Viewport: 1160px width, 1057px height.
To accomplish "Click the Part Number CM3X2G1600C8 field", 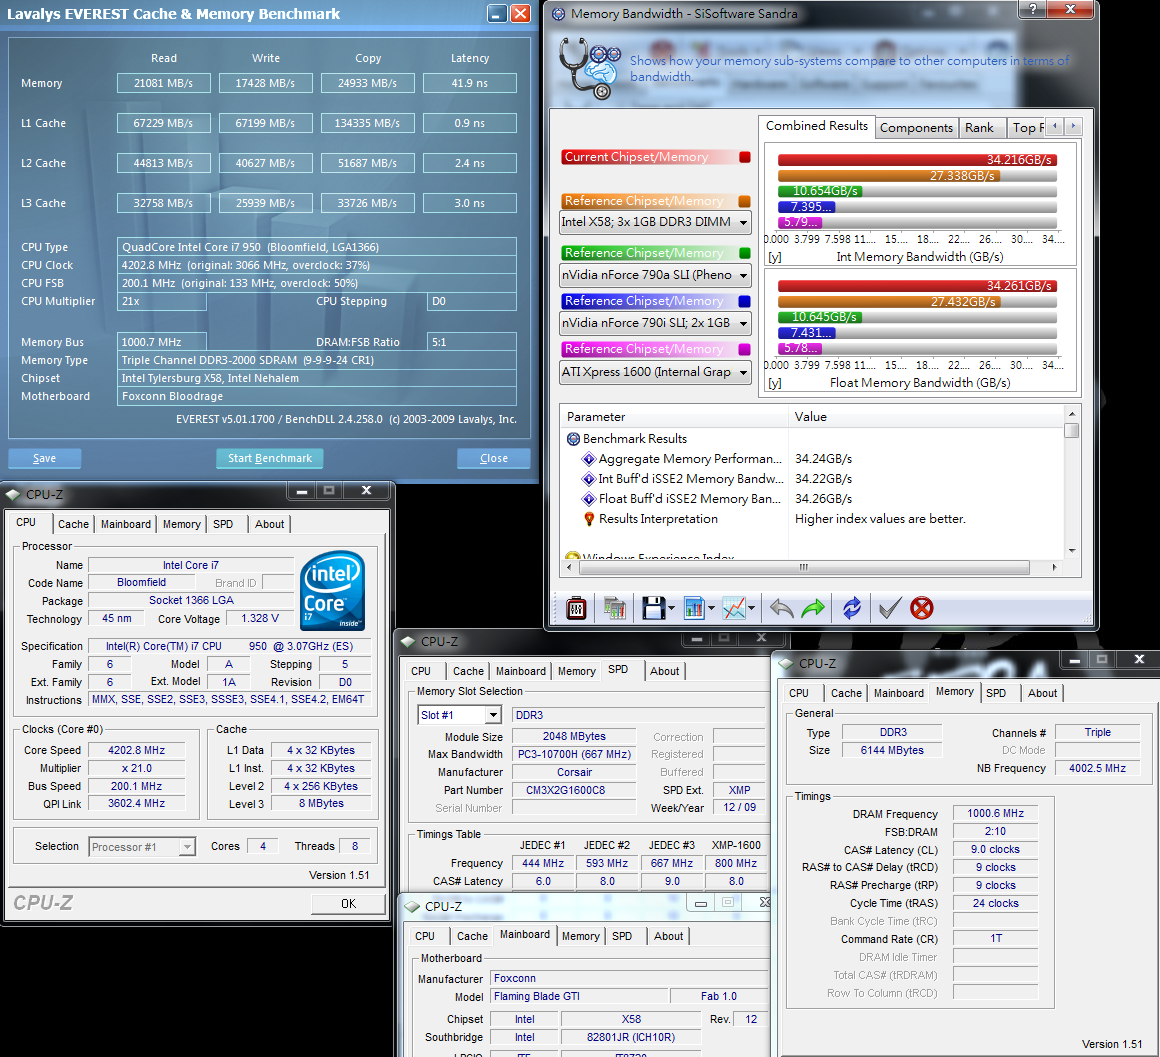I will click(x=574, y=790).
